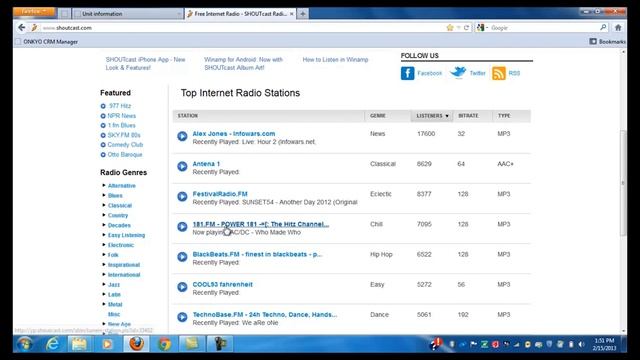Switch to the Unit information tab

[x=127, y=14]
